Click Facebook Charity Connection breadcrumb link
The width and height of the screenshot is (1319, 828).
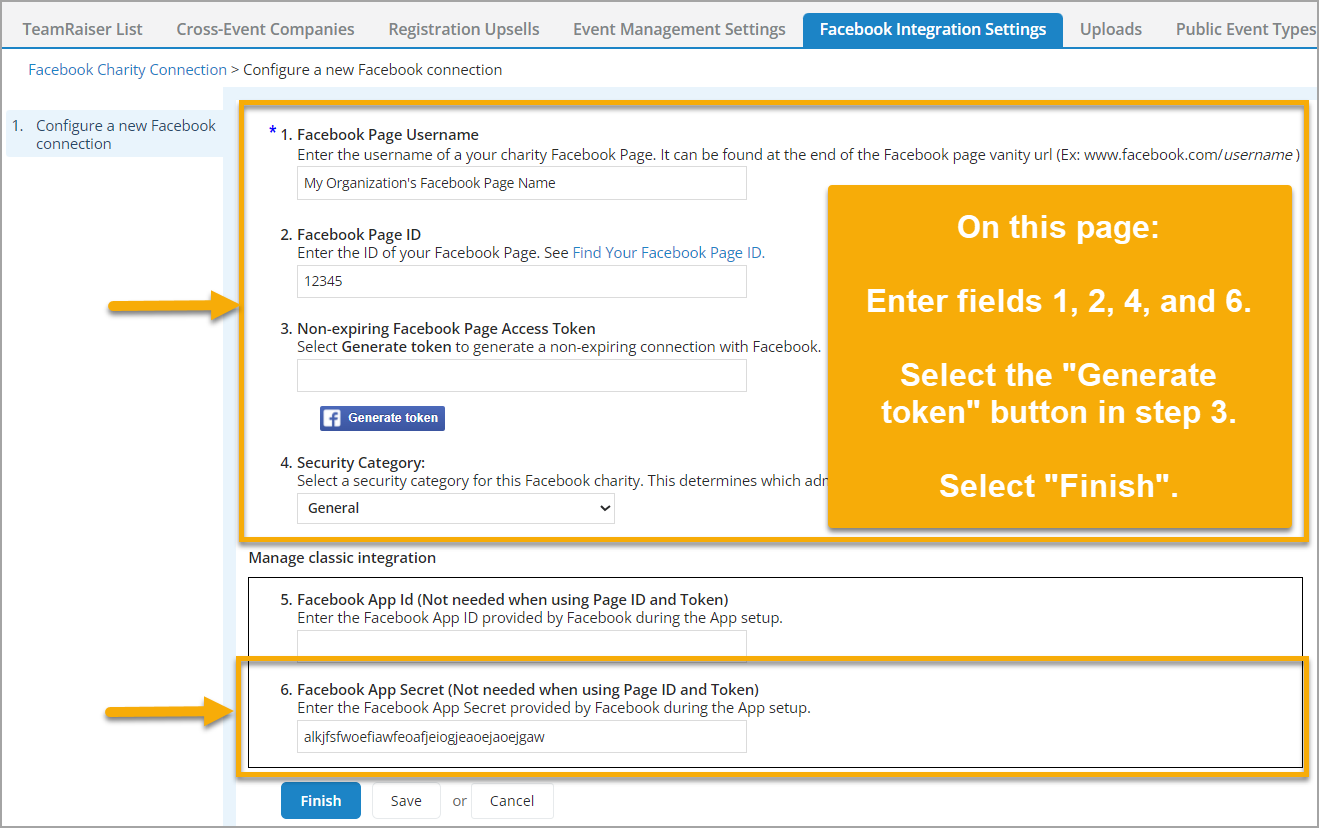pyautogui.click(x=127, y=70)
